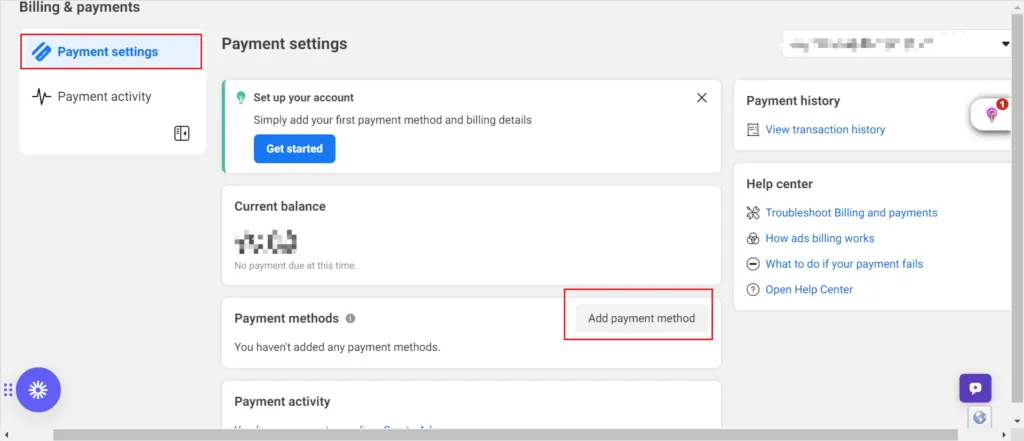
Task: Open the lightbulb notification badge icon
Action: [992, 114]
